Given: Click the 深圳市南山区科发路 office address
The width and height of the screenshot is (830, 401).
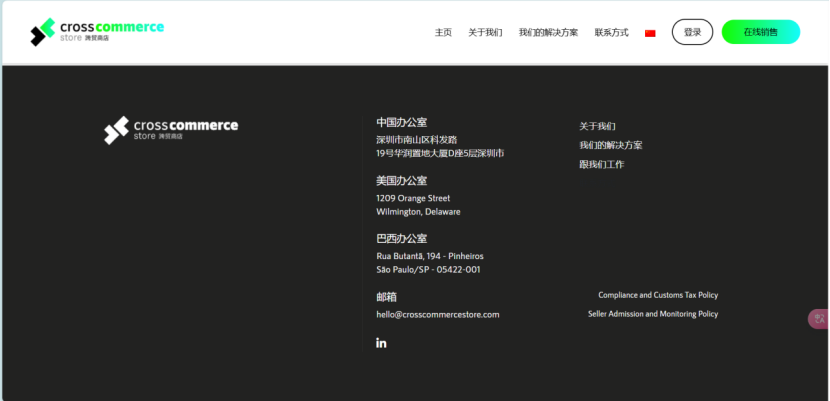Looking at the screenshot, I should click(416, 140).
